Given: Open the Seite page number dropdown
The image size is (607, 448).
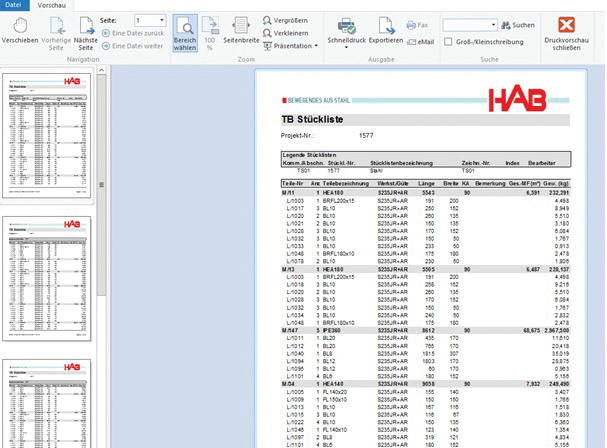Looking at the screenshot, I should click(162, 21).
